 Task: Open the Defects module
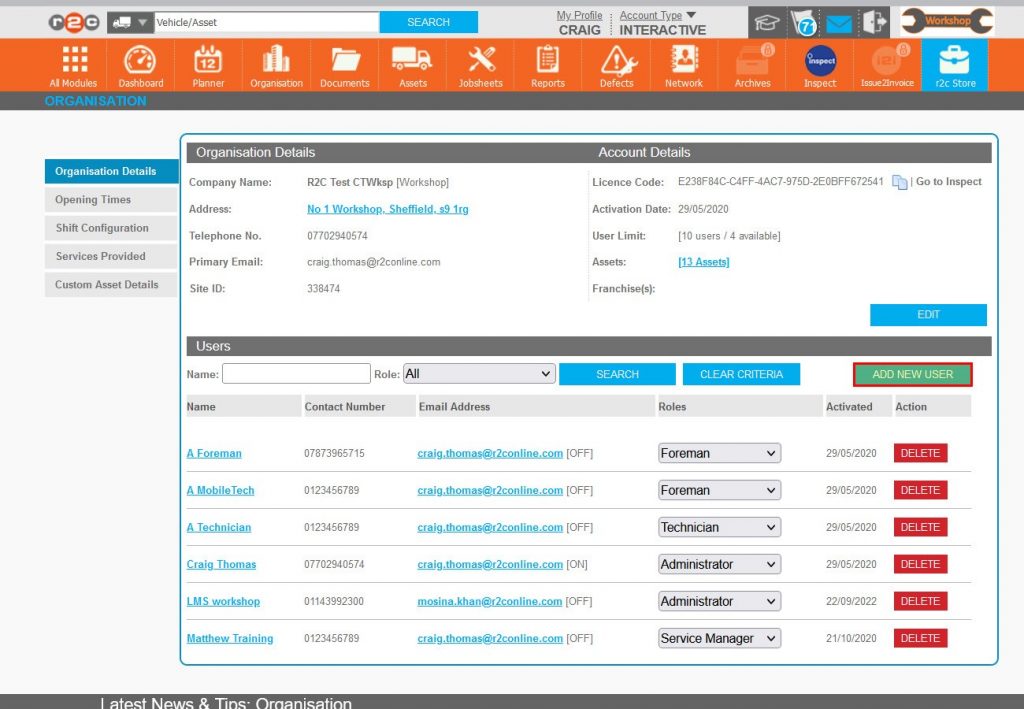click(x=615, y=64)
